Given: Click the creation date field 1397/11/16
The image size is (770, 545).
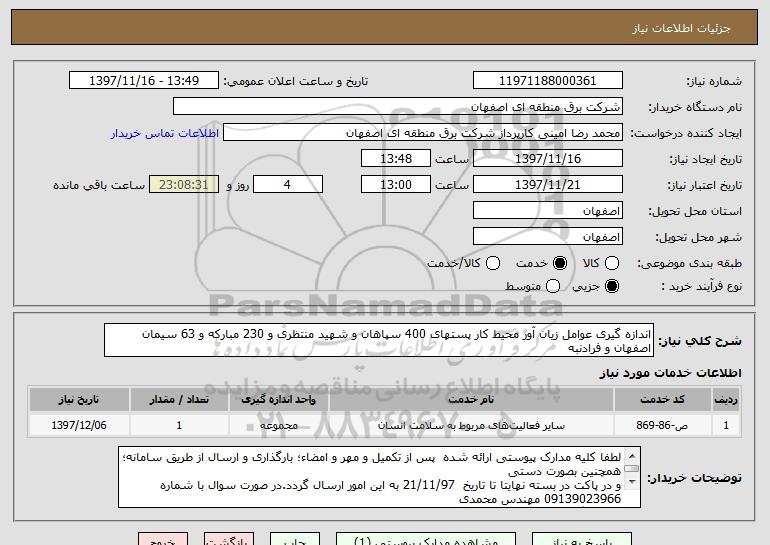Looking at the screenshot, I should pos(548,159).
